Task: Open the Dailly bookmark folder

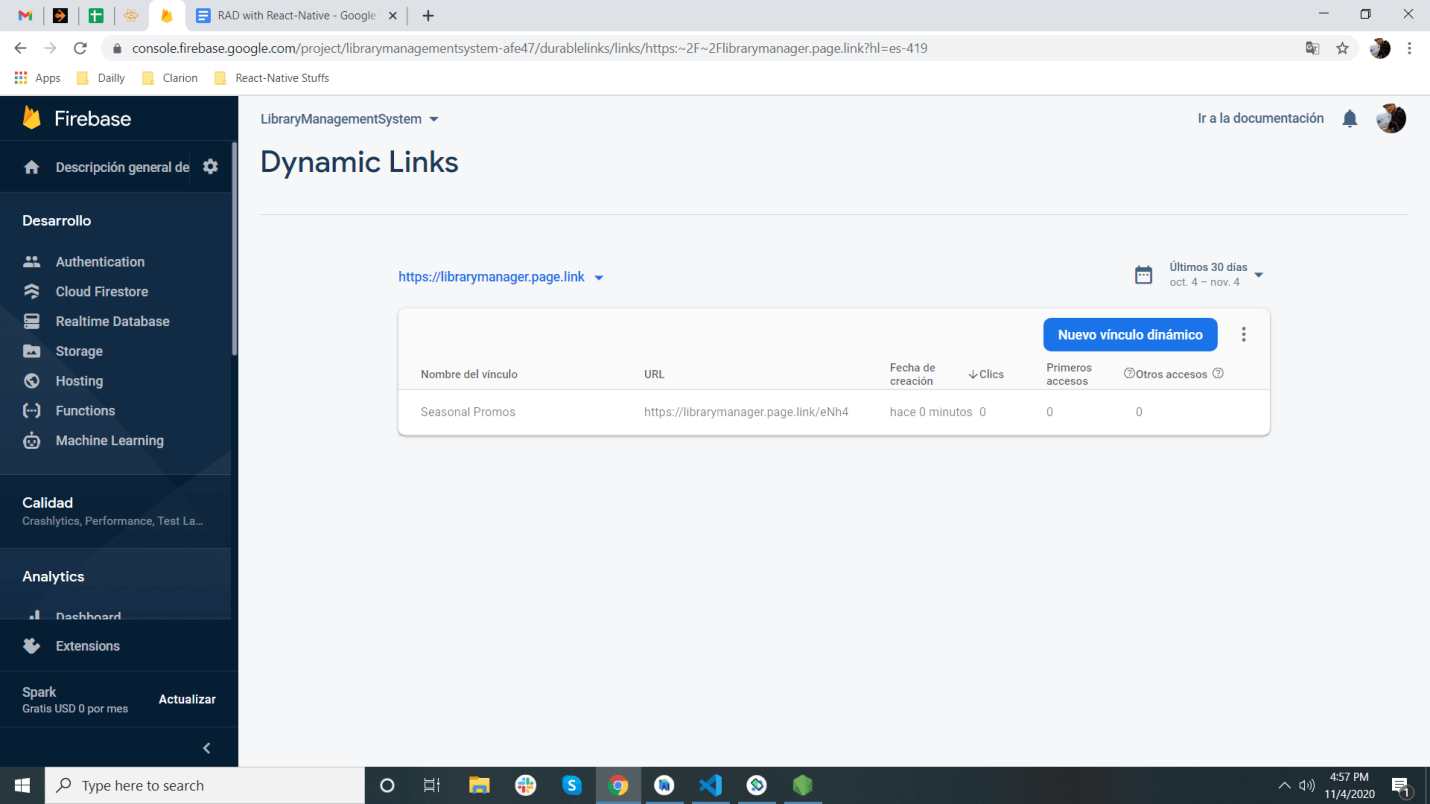Action: click(x=101, y=78)
